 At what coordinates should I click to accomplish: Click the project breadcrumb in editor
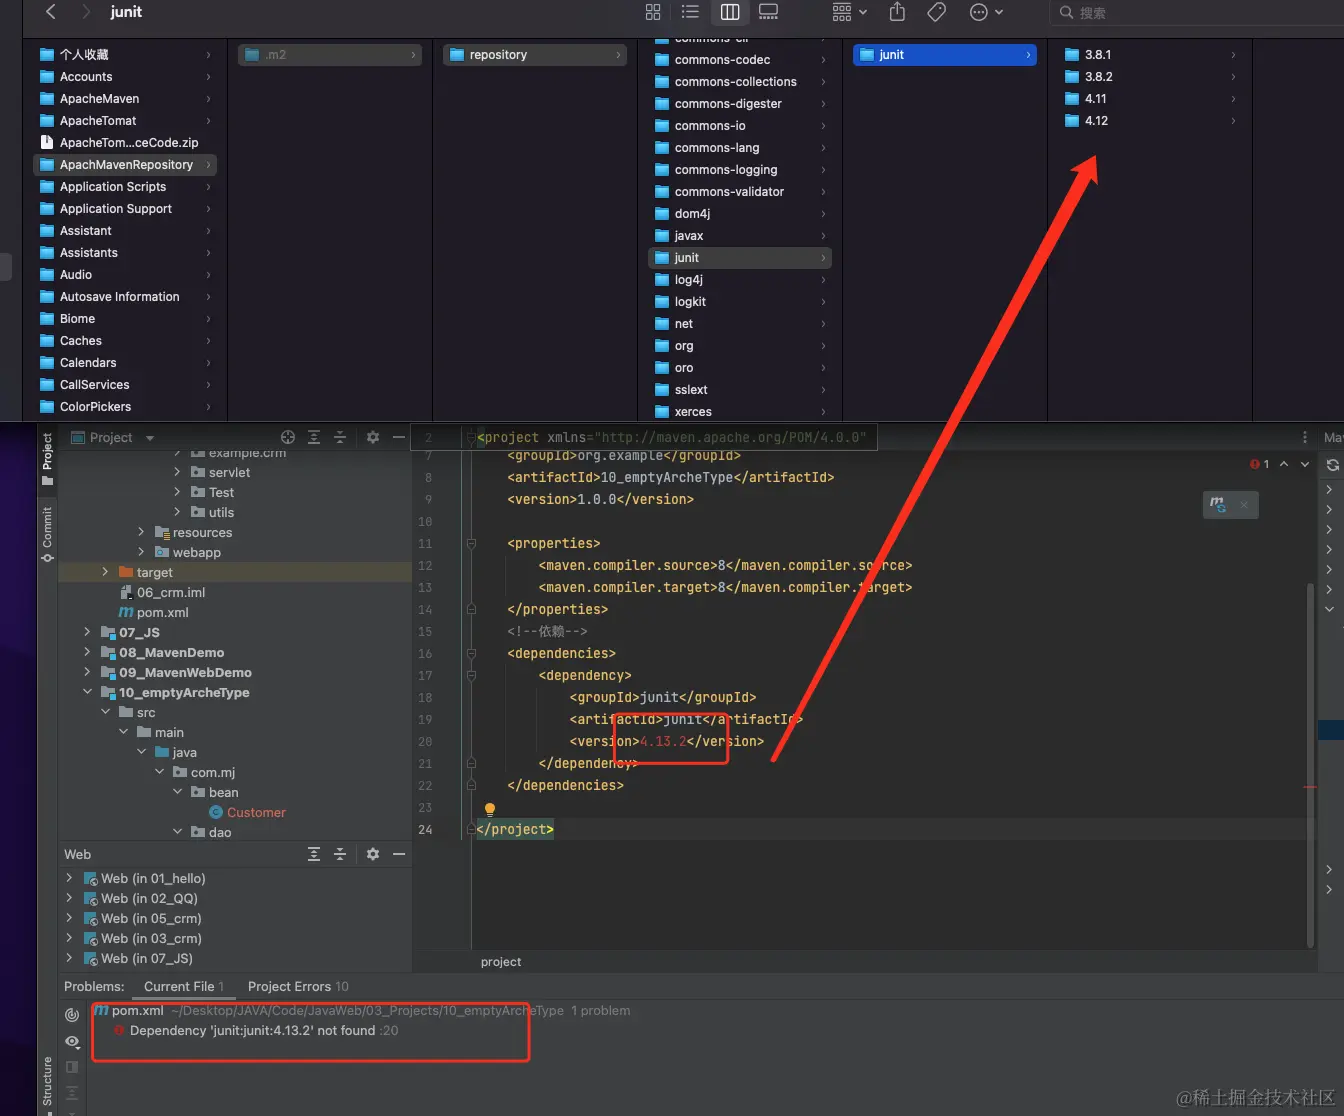pyautogui.click(x=501, y=962)
